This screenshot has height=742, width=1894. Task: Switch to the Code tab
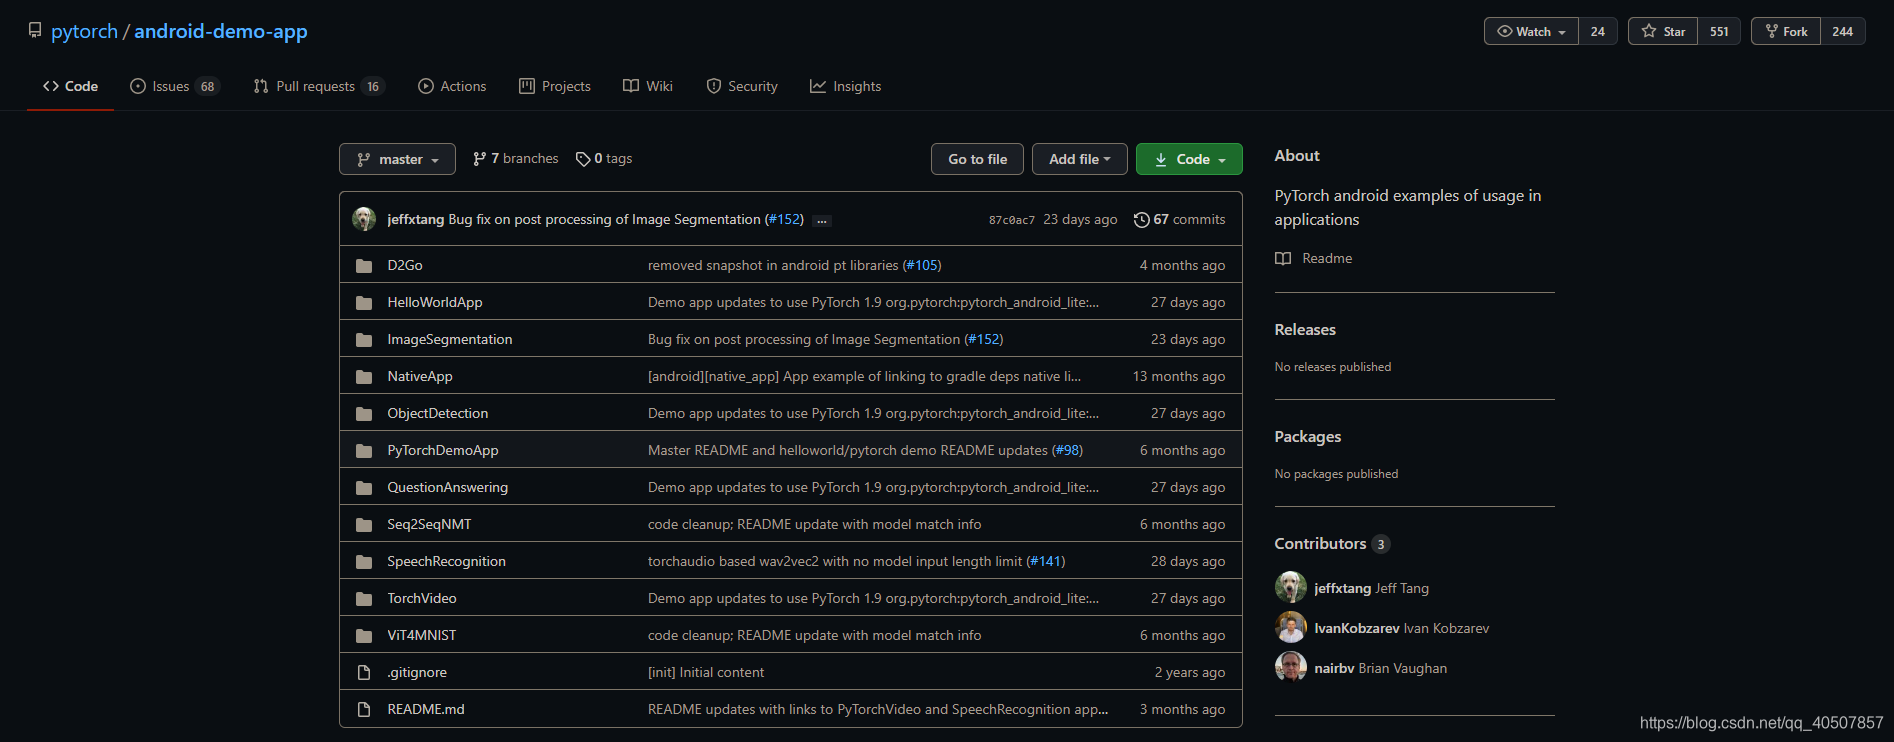70,86
